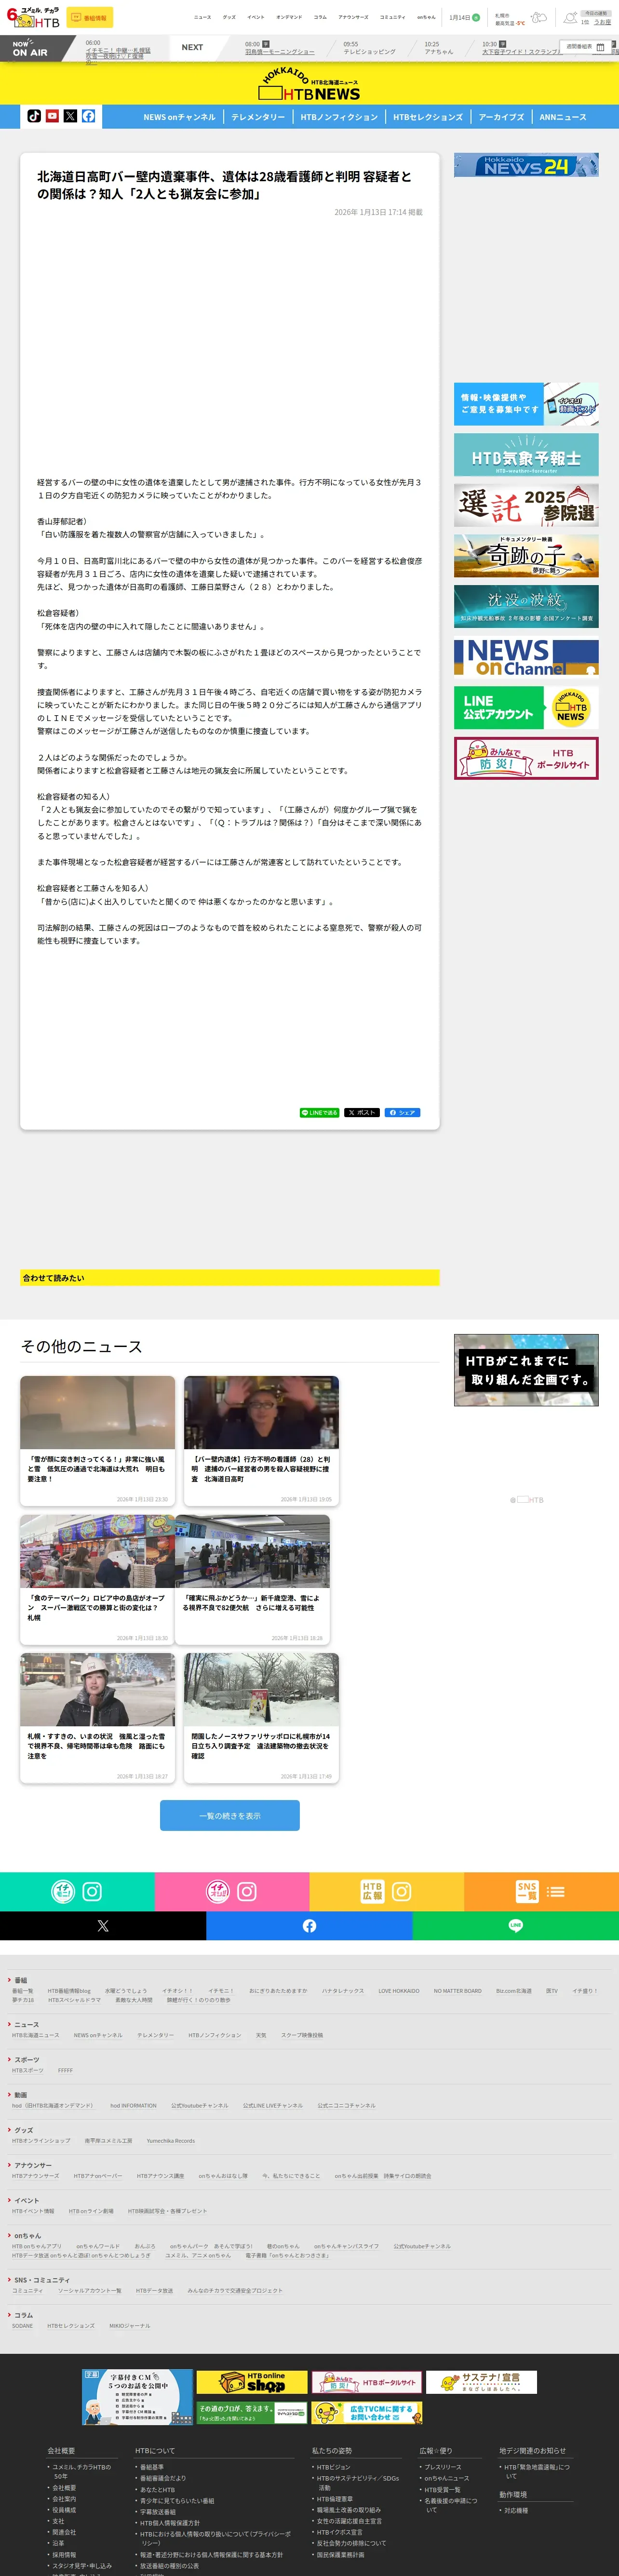The image size is (619, 2576).
Task: Expand the ニュース footer section
Action: [x=26, y=2024]
